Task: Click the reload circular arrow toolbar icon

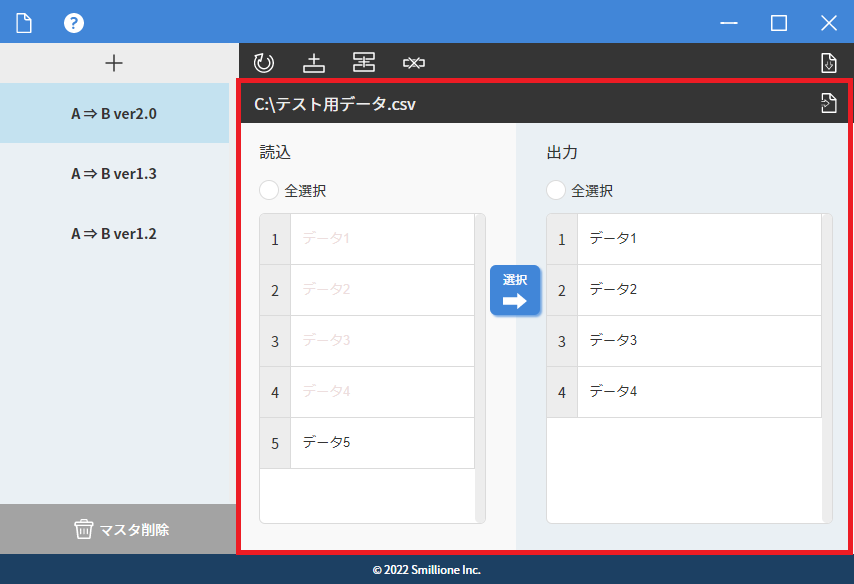Action: tap(264, 63)
